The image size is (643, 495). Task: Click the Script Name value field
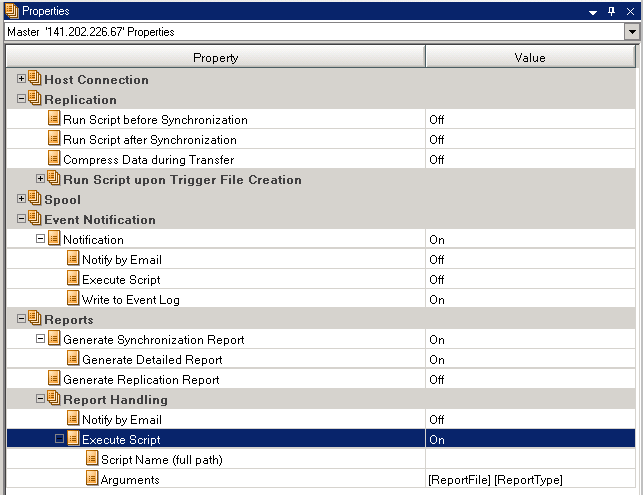(530, 459)
